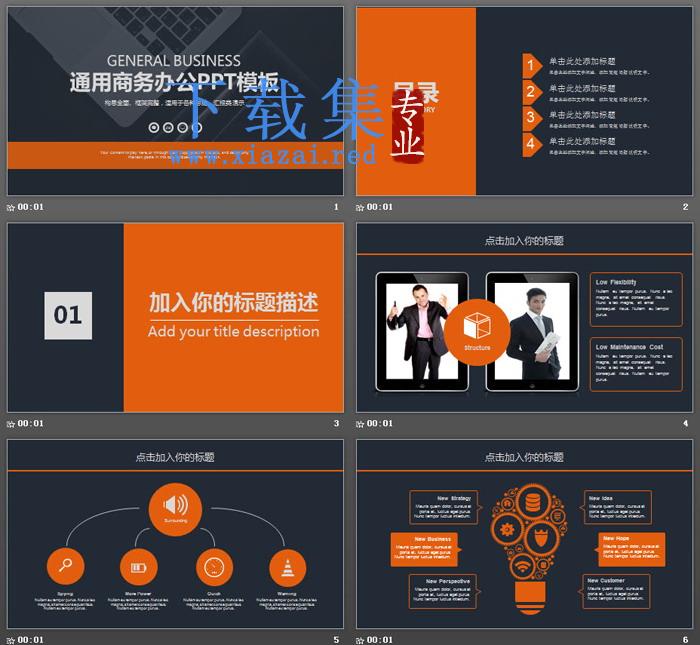Screen dimensions: 700x645
Task: Click the cube Structure circle icon in slide 4
Action: 477,333
